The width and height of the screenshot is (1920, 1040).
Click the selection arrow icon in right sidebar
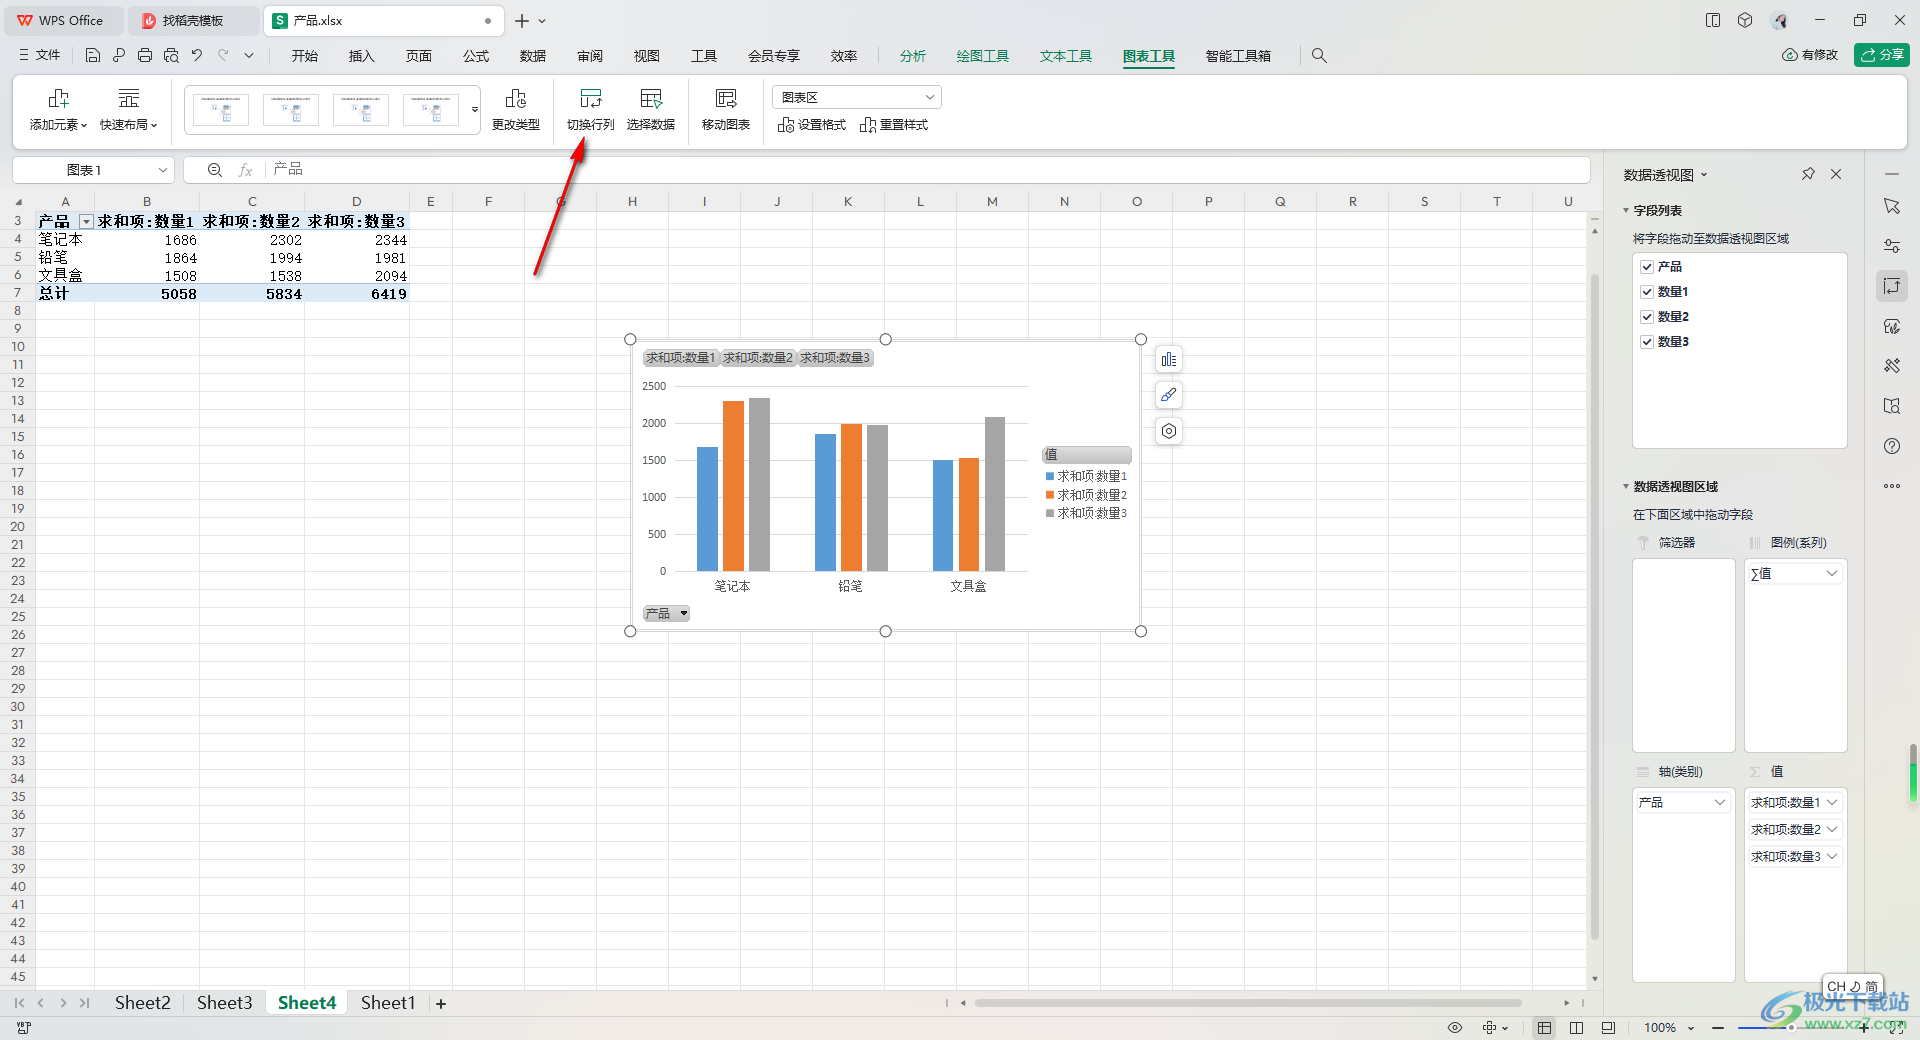click(1892, 206)
